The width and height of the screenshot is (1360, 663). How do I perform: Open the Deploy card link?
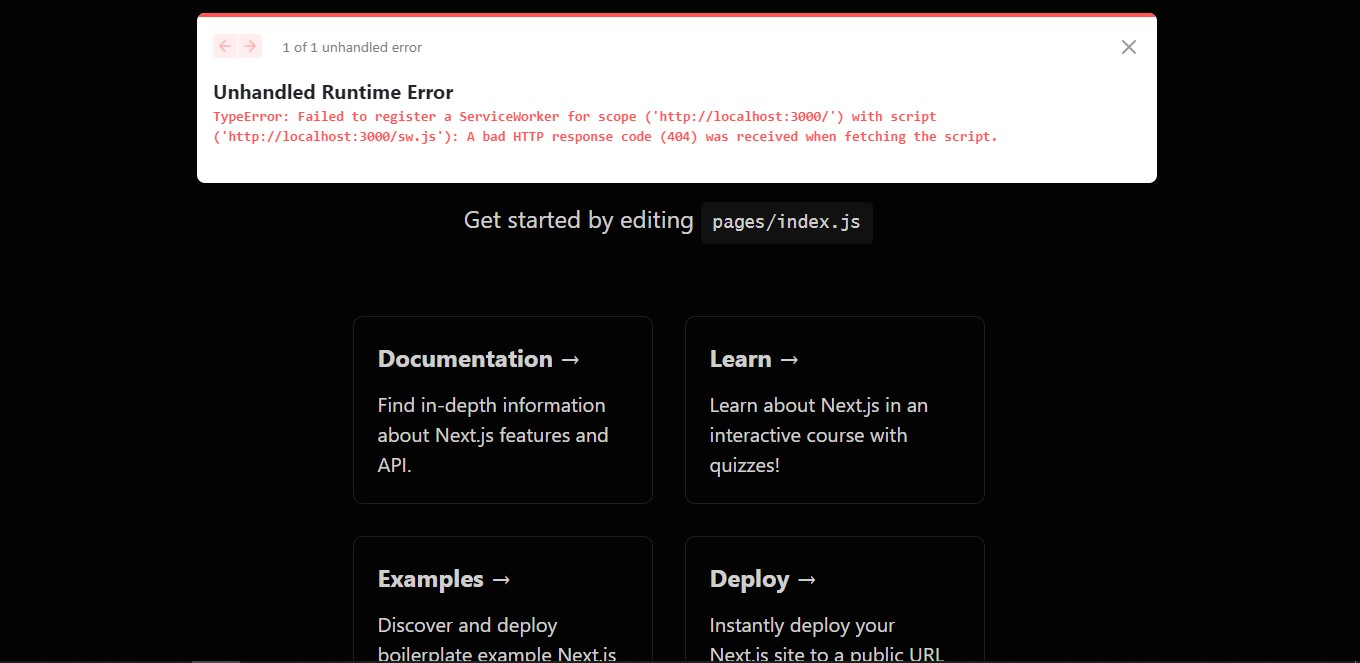(x=835, y=600)
